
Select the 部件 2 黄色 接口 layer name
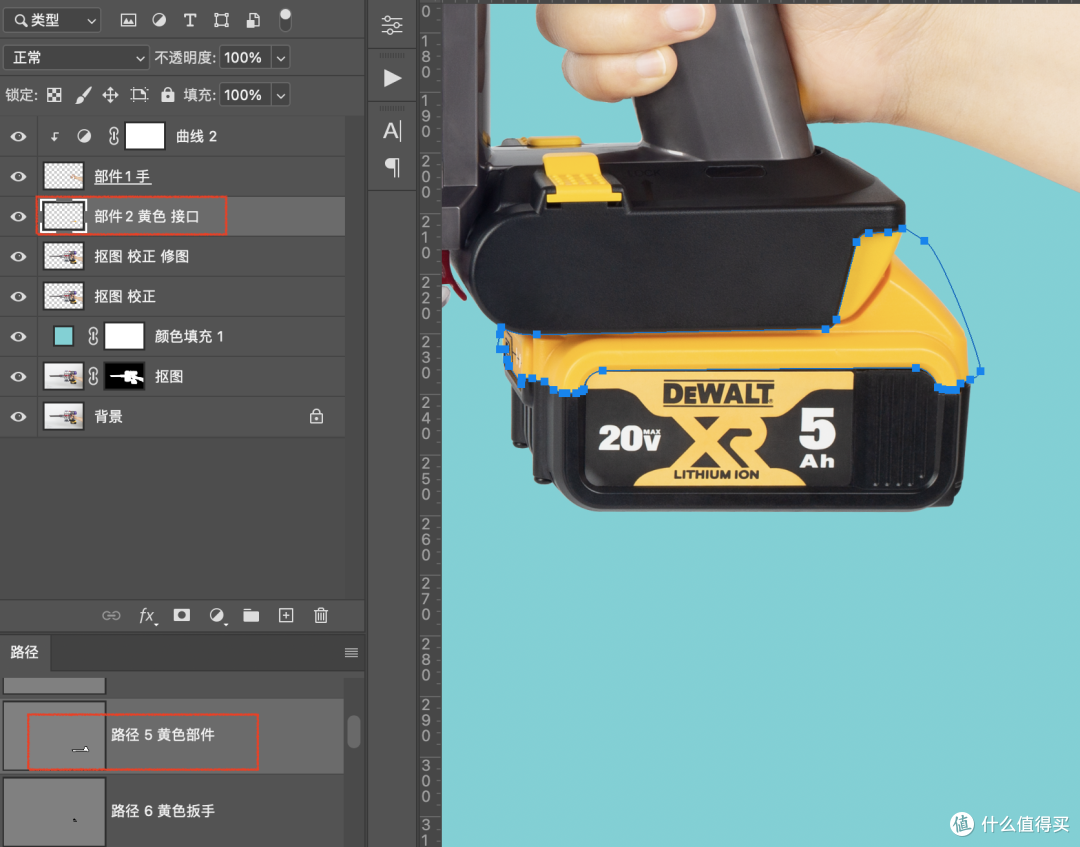click(x=147, y=216)
